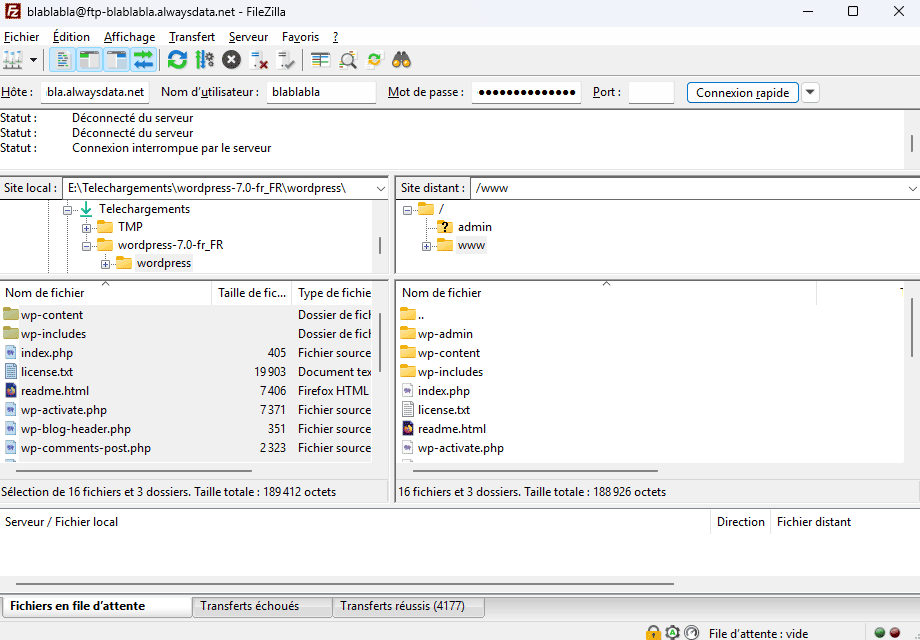The image size is (920, 640).
Task: Open the directory listing filters icon
Action: (x=320, y=60)
